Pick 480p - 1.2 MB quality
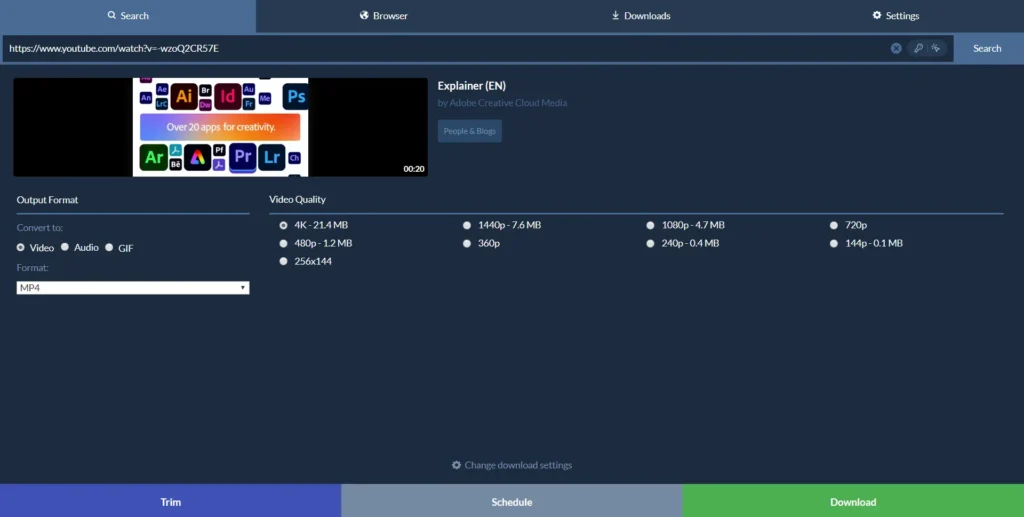Image resolution: width=1024 pixels, height=517 pixels. pyautogui.click(x=283, y=243)
